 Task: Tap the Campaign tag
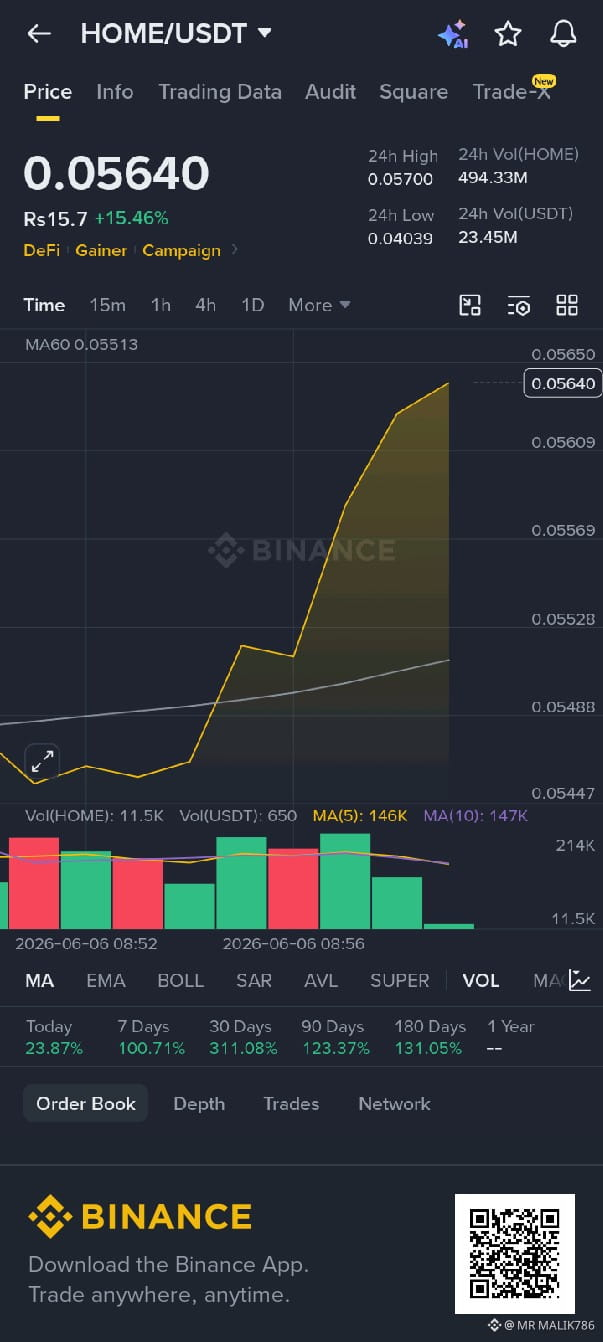(181, 250)
